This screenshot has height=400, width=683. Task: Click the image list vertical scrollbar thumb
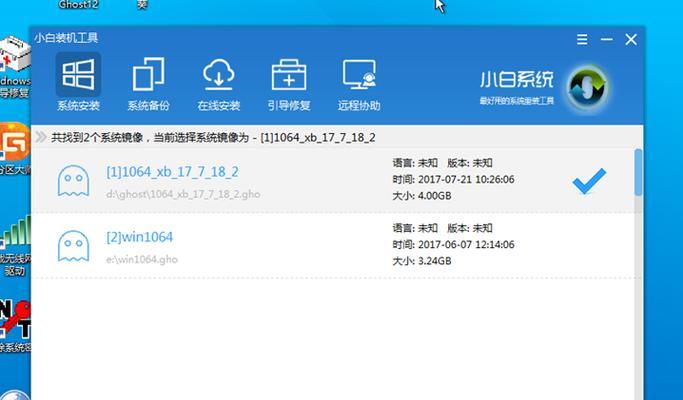pos(639,172)
